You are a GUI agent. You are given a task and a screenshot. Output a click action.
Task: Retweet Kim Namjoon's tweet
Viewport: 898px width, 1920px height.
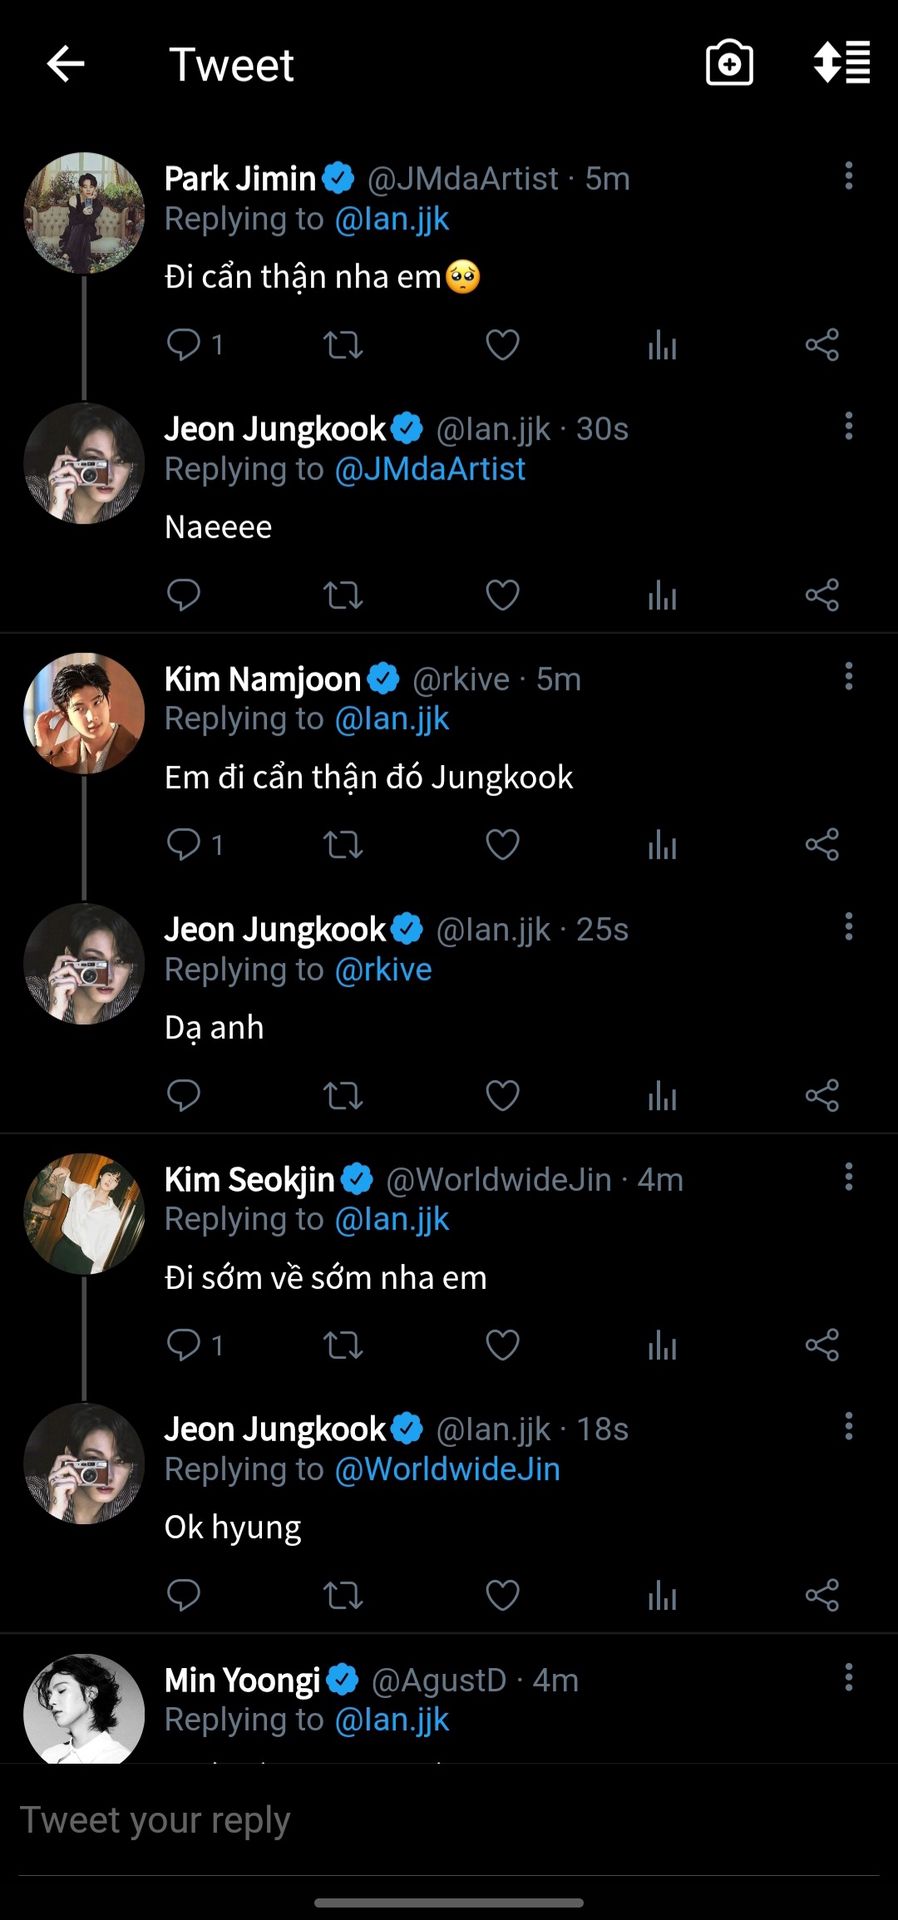pos(343,845)
